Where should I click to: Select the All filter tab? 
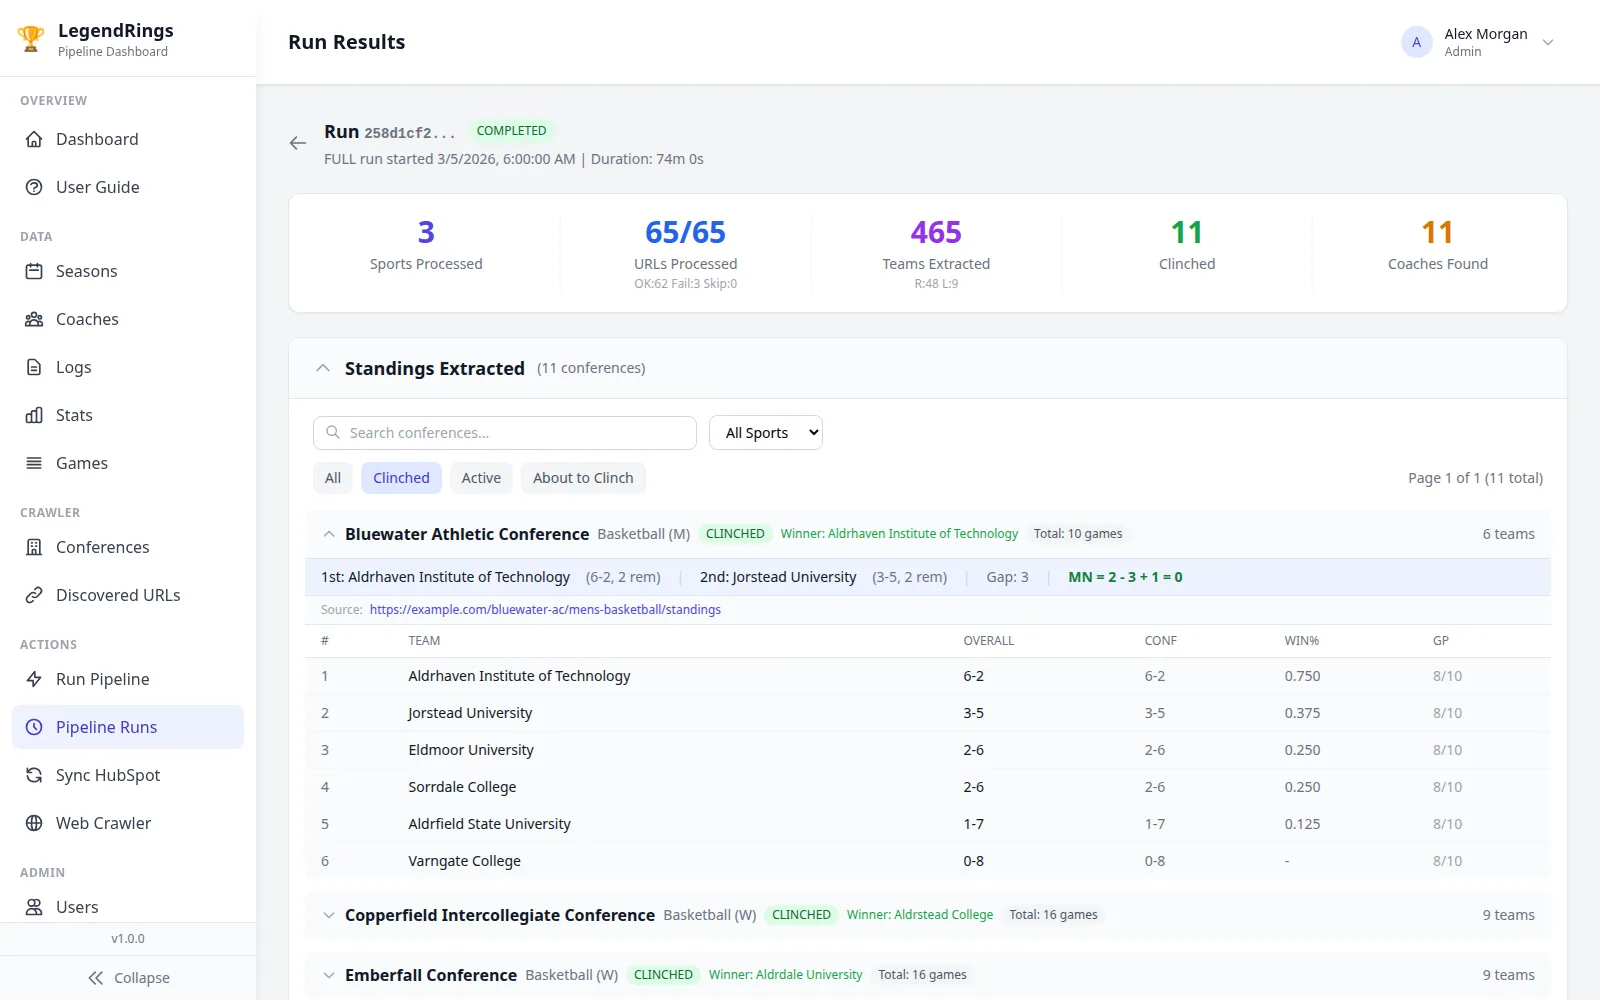333,478
